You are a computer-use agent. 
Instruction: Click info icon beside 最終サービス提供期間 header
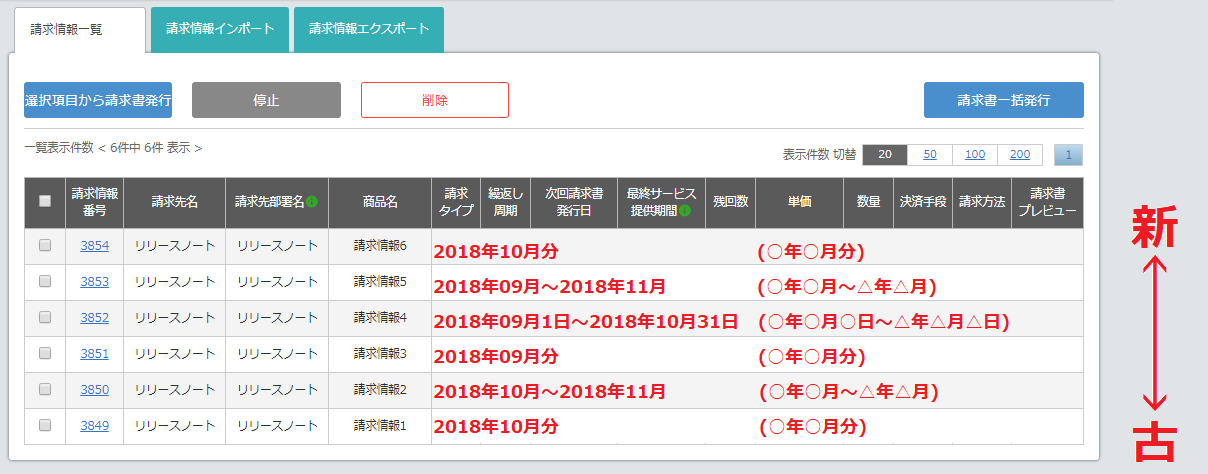pyautogui.click(x=685, y=211)
